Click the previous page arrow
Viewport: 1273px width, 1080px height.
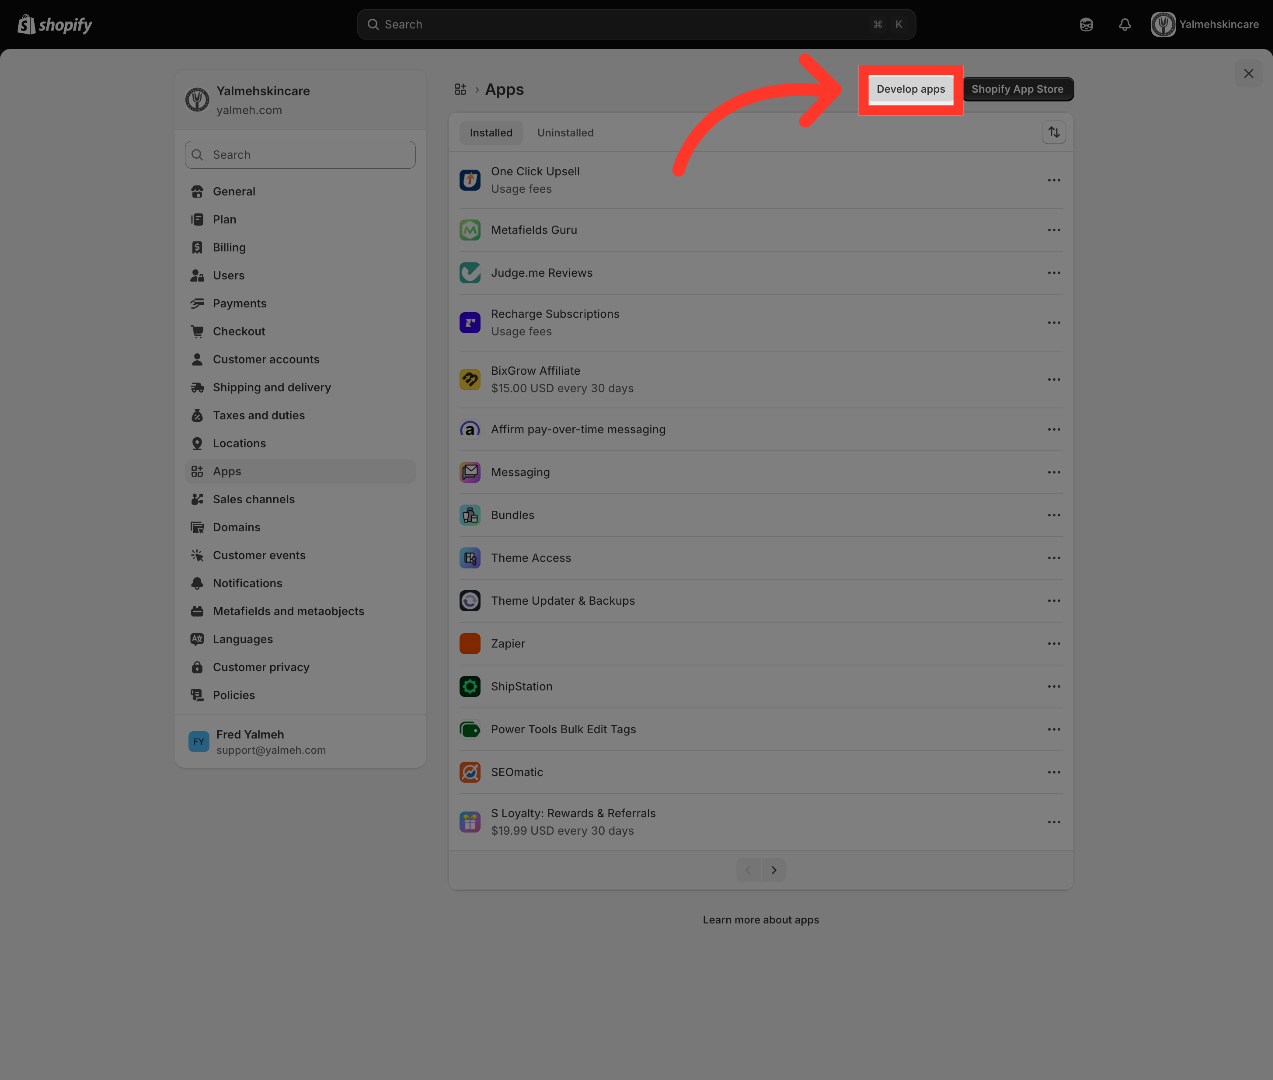click(x=748, y=870)
